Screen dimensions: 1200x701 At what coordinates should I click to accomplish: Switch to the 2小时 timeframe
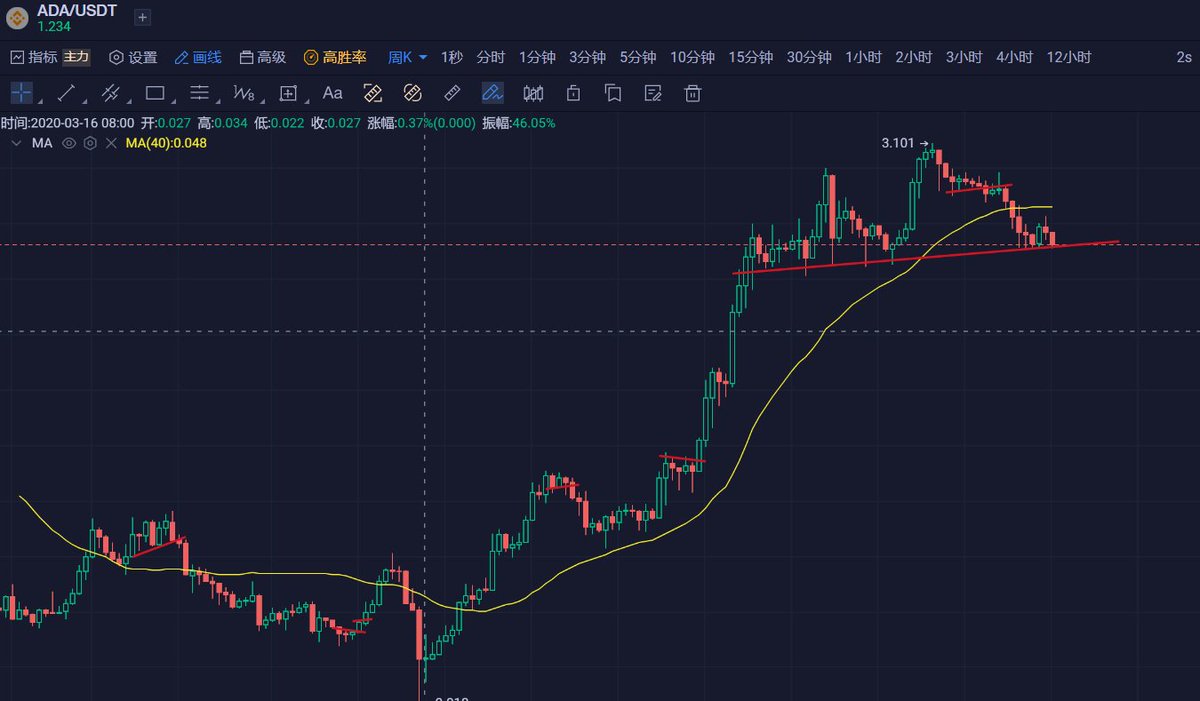coord(913,57)
